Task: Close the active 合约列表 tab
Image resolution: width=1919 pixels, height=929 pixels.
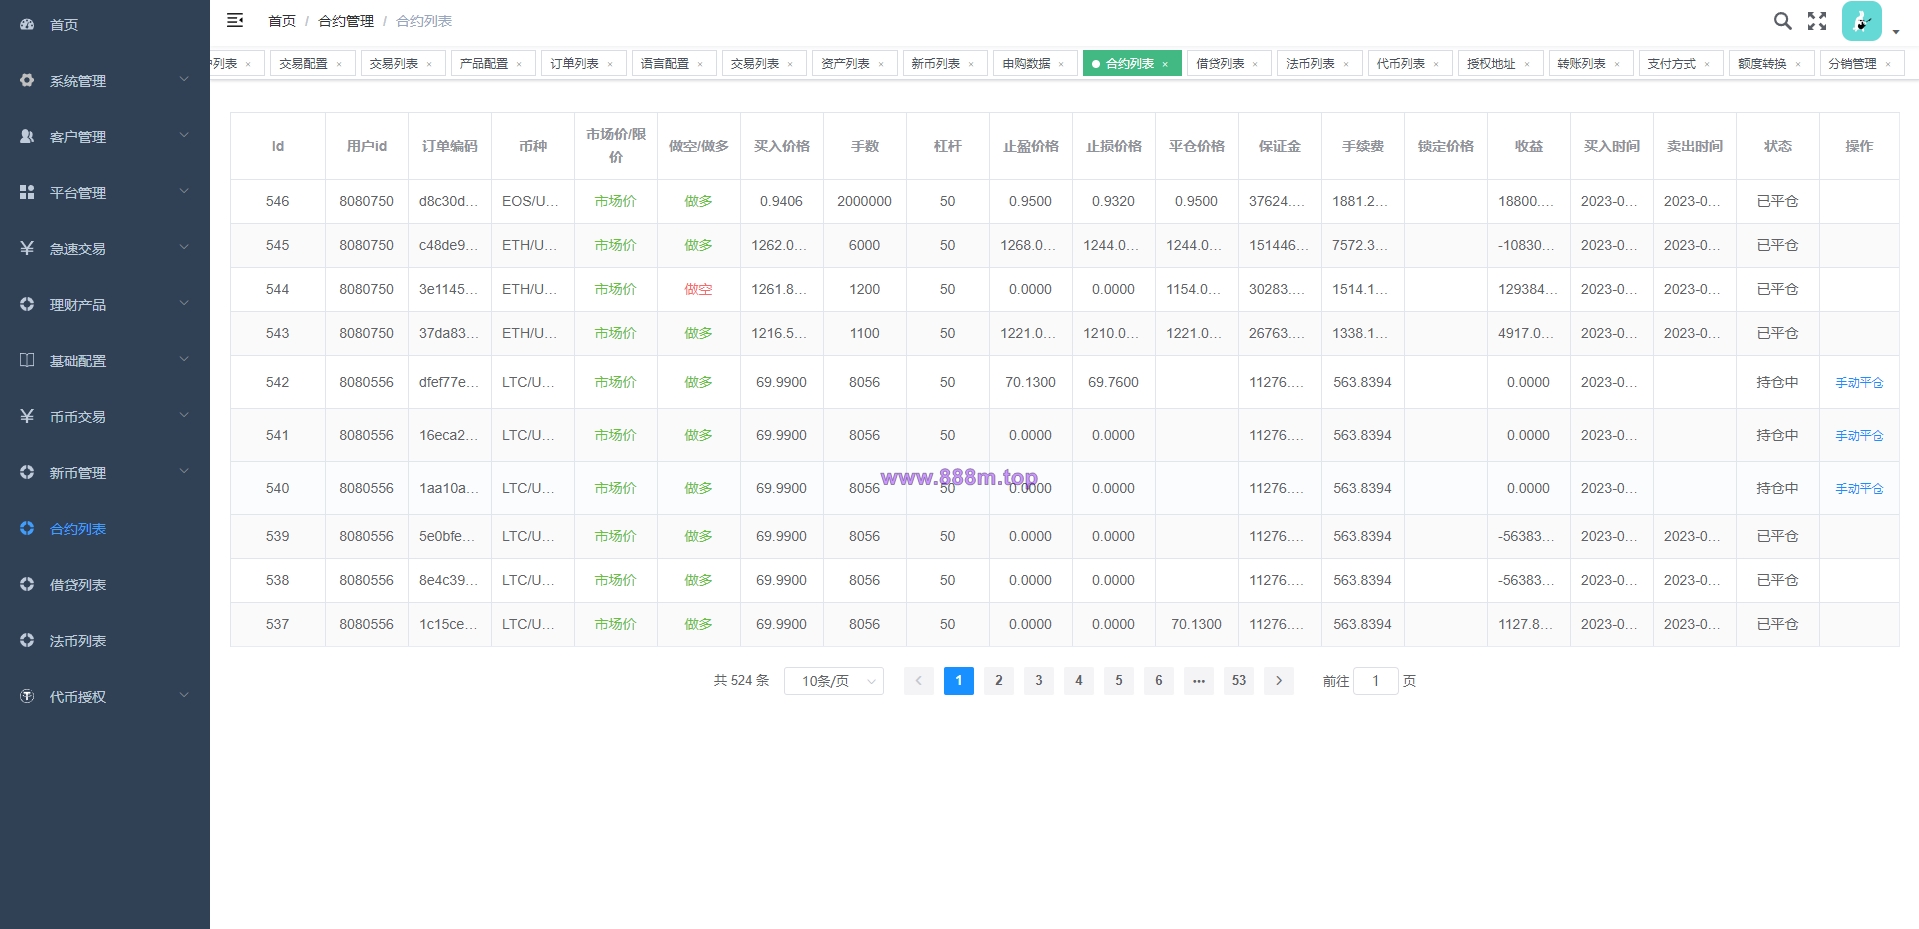Action: coord(1165,64)
